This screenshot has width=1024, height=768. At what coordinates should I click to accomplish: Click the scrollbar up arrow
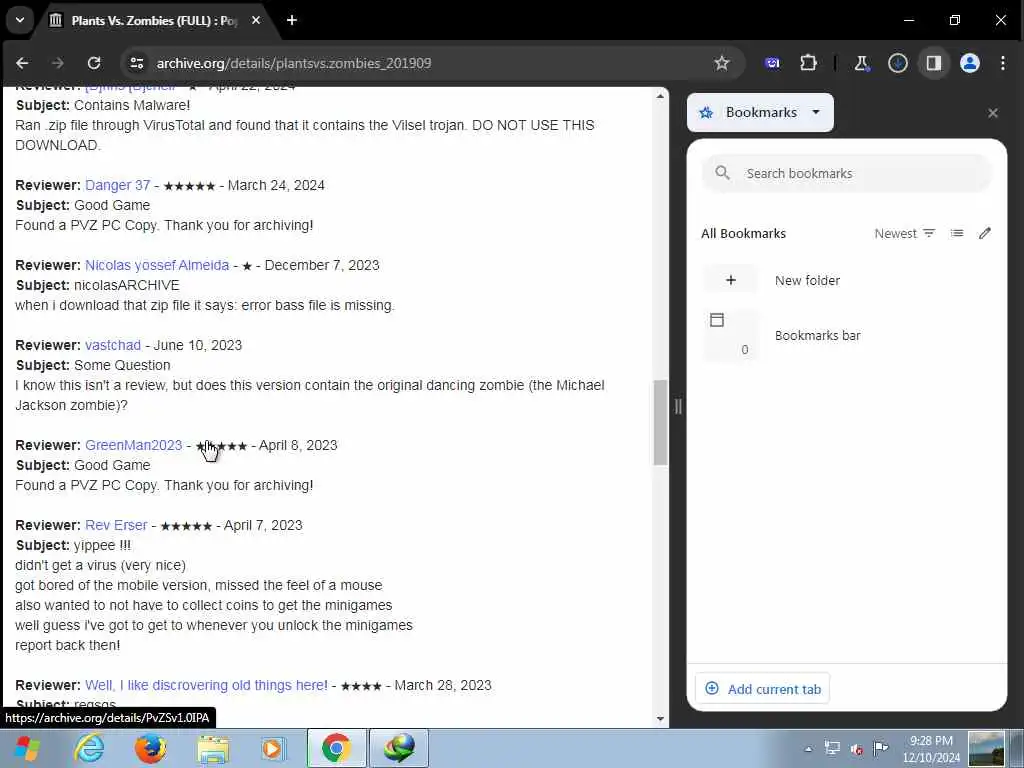(660, 96)
